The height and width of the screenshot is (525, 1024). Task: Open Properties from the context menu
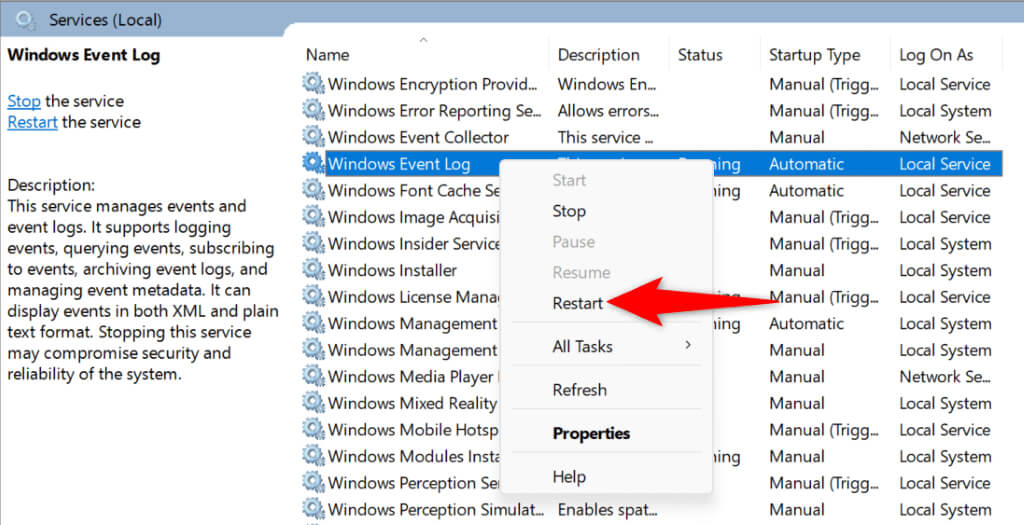(x=591, y=434)
